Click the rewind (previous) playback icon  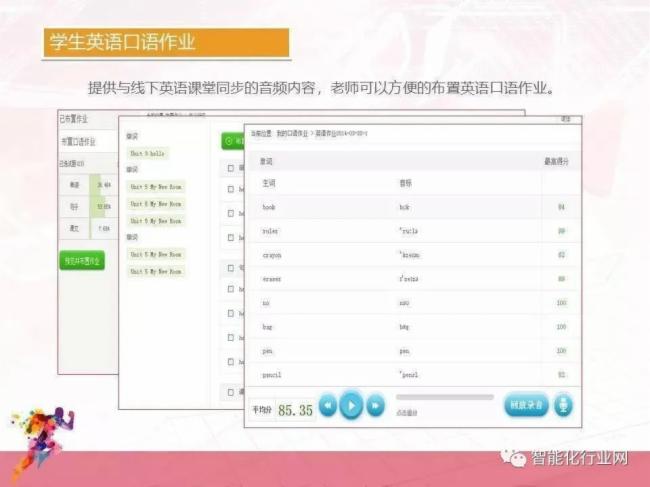coord(328,406)
